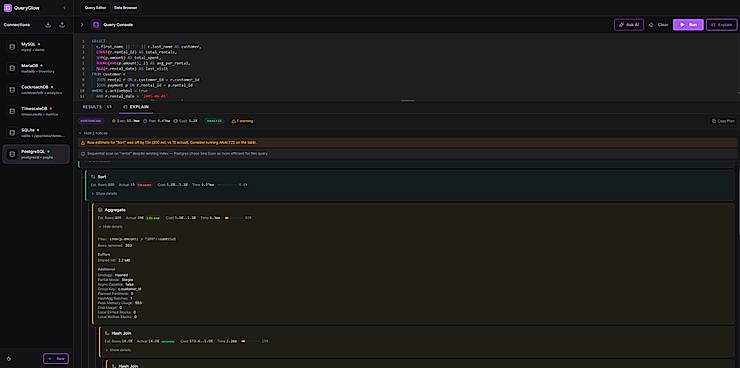740x368 pixels.
Task: Click the Query Console purple icon
Action: coord(96,25)
